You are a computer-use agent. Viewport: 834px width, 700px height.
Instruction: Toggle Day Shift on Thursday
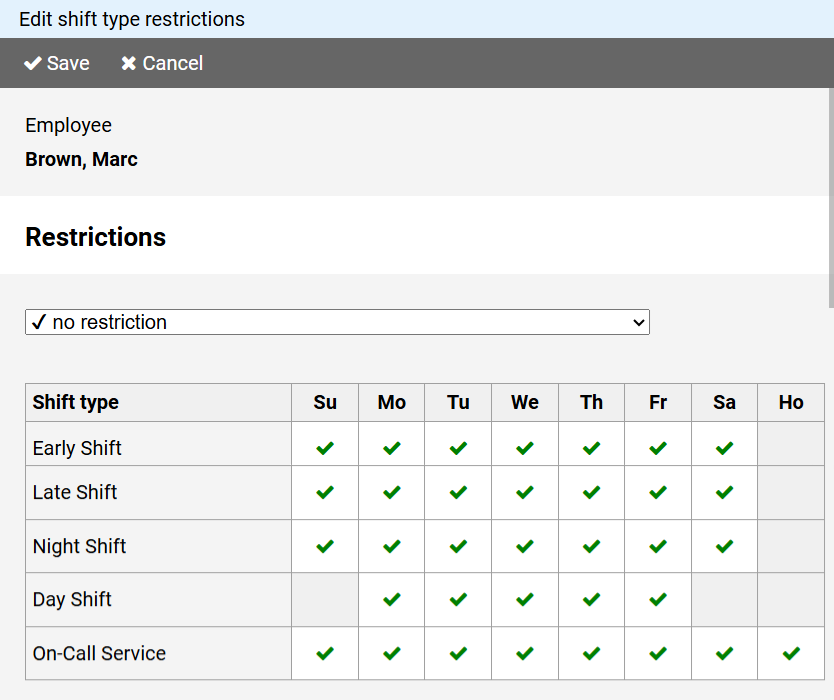[591, 599]
